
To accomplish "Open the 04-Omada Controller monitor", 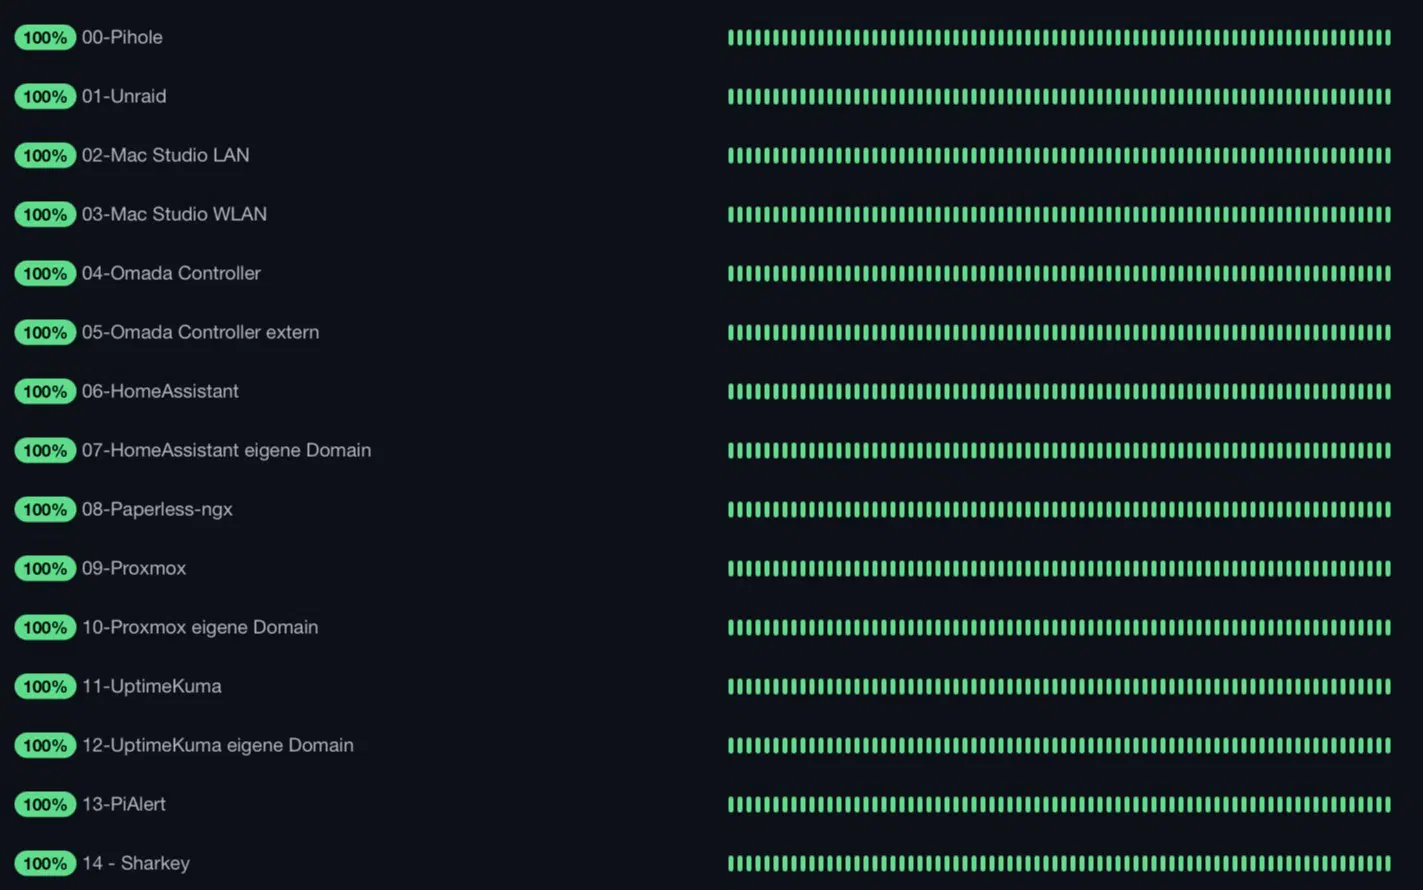I will coord(171,274).
